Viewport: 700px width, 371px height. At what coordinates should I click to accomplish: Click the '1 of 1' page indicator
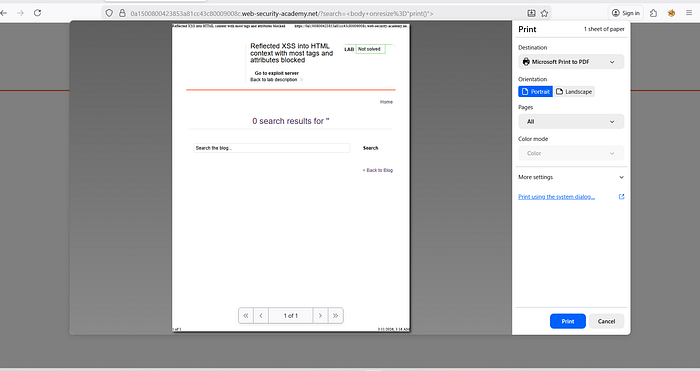pos(291,315)
